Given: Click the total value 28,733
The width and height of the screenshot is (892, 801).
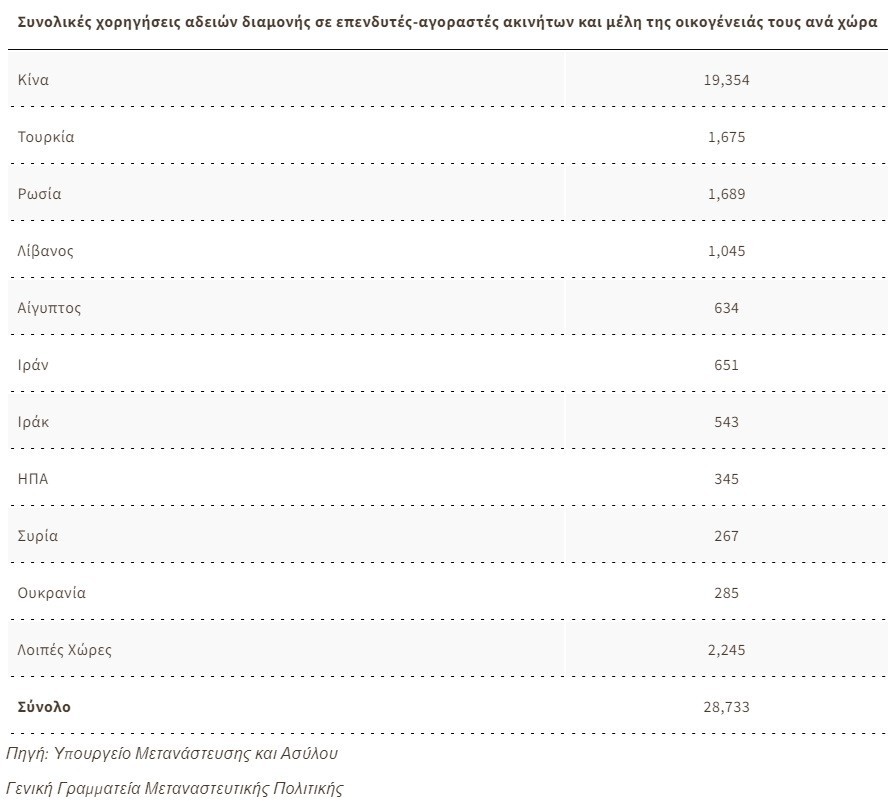Looking at the screenshot, I should point(726,707).
